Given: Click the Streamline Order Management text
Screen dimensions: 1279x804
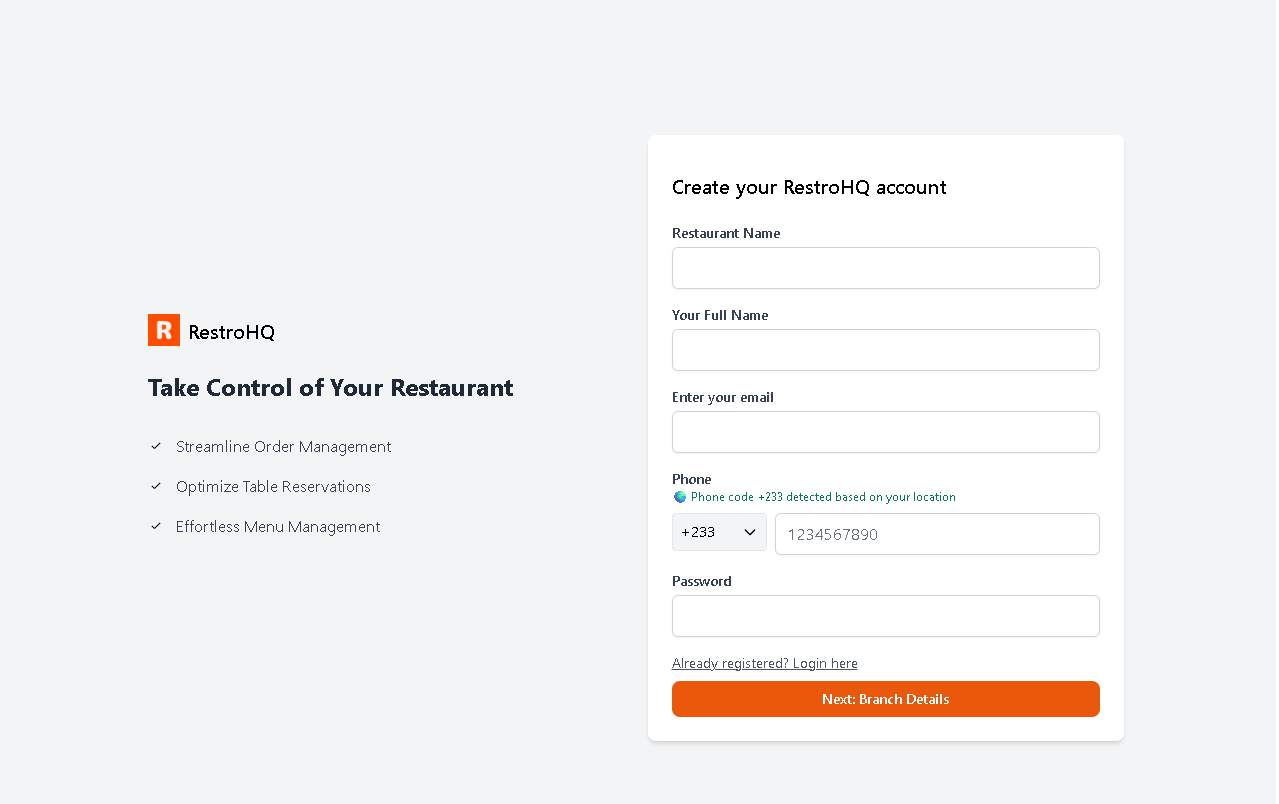Looking at the screenshot, I should tap(283, 447).
